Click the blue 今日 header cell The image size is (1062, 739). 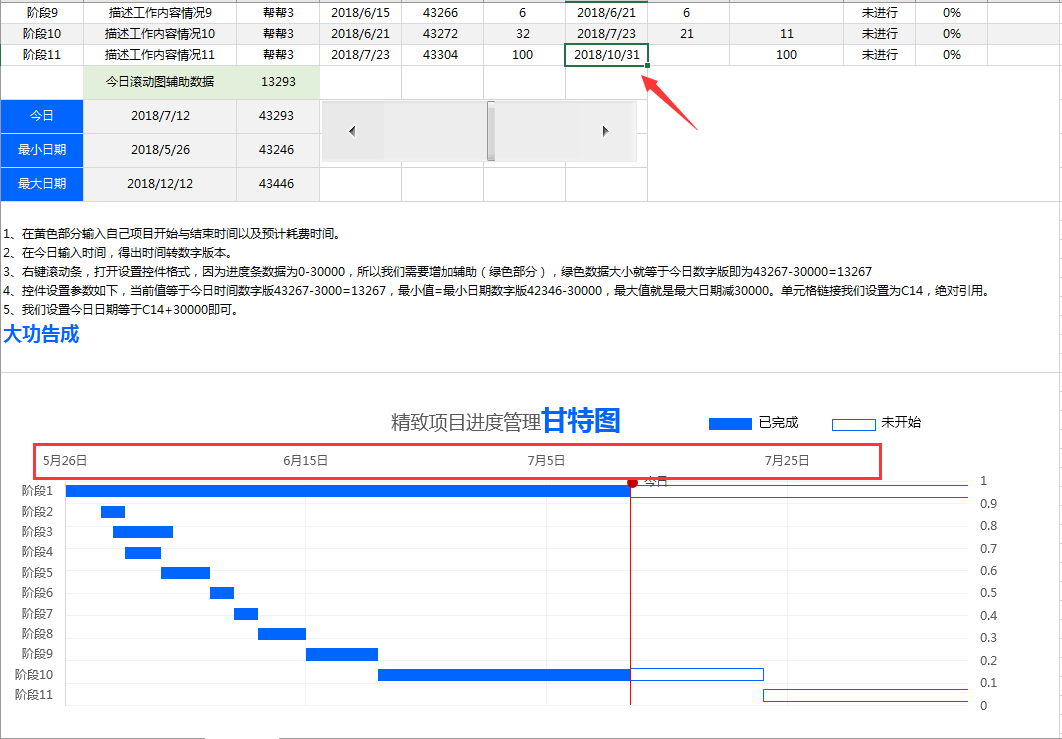point(42,117)
